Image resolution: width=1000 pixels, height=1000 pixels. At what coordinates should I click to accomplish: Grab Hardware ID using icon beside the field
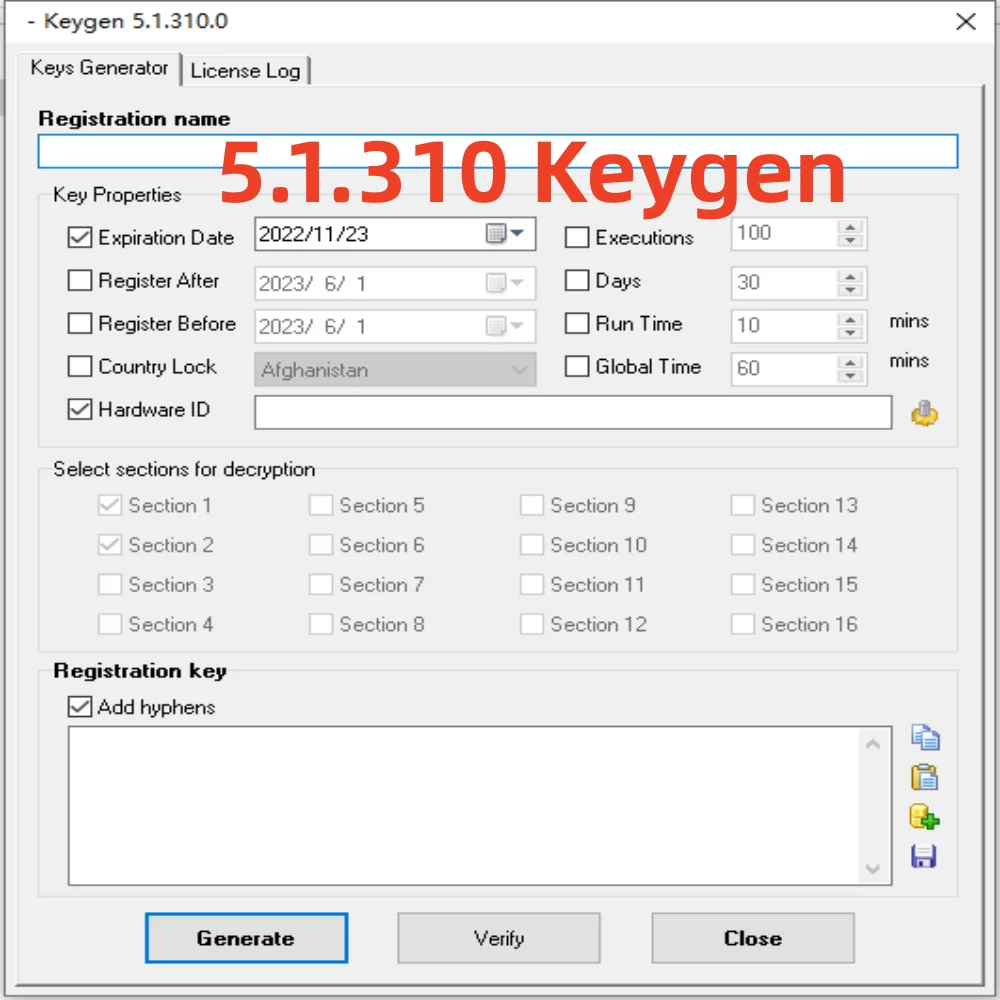923,411
